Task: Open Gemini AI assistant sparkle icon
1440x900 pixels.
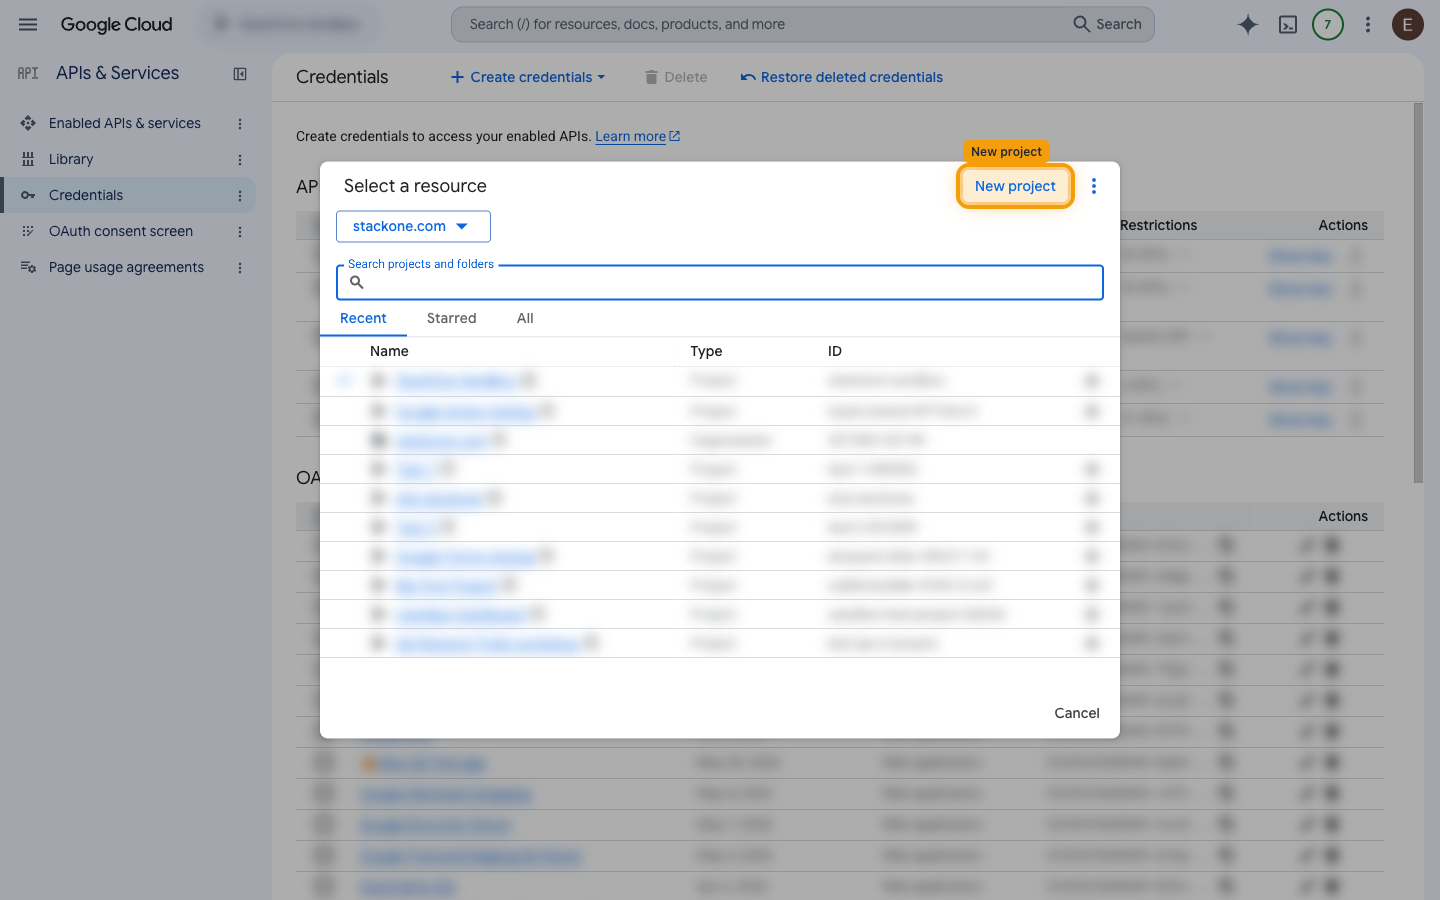Action: (1247, 24)
